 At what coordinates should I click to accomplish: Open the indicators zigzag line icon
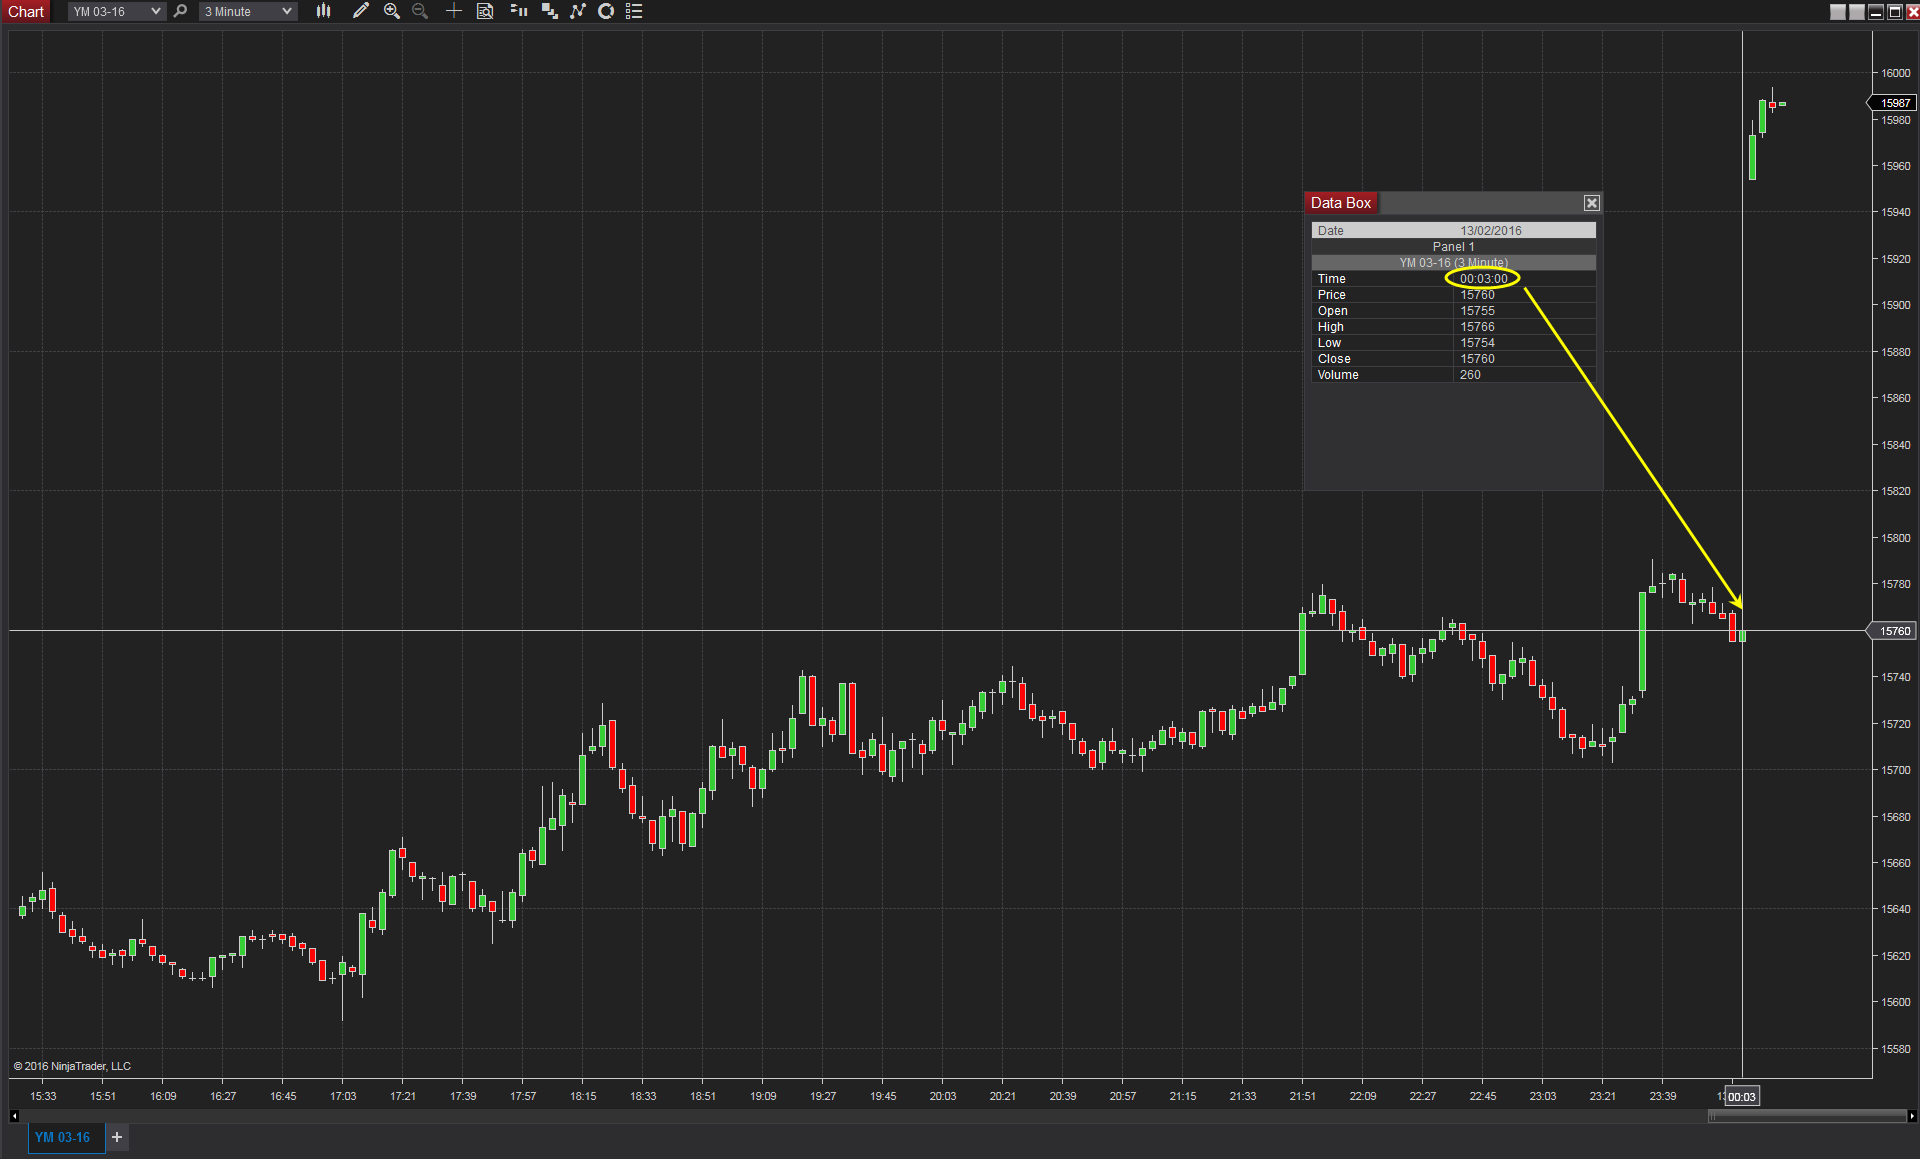point(577,11)
